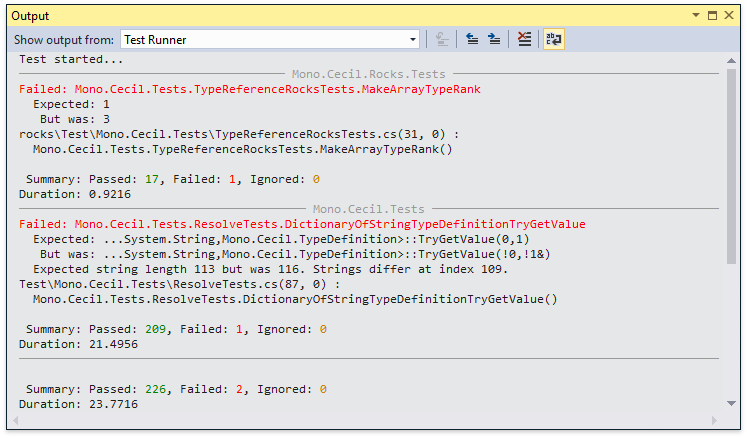Click the Test Runner text in the combo box
Screen dimensions: 747x438
(155, 40)
